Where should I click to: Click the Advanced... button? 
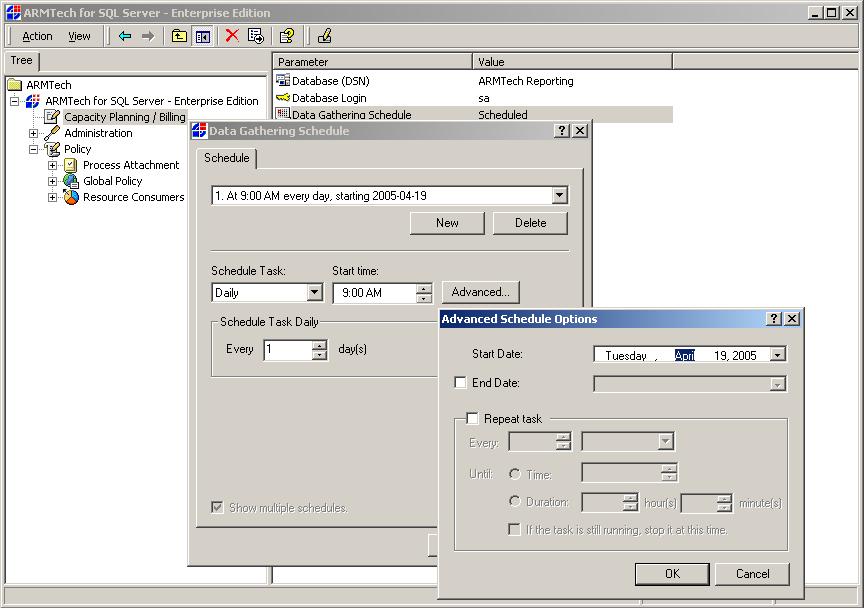point(480,292)
